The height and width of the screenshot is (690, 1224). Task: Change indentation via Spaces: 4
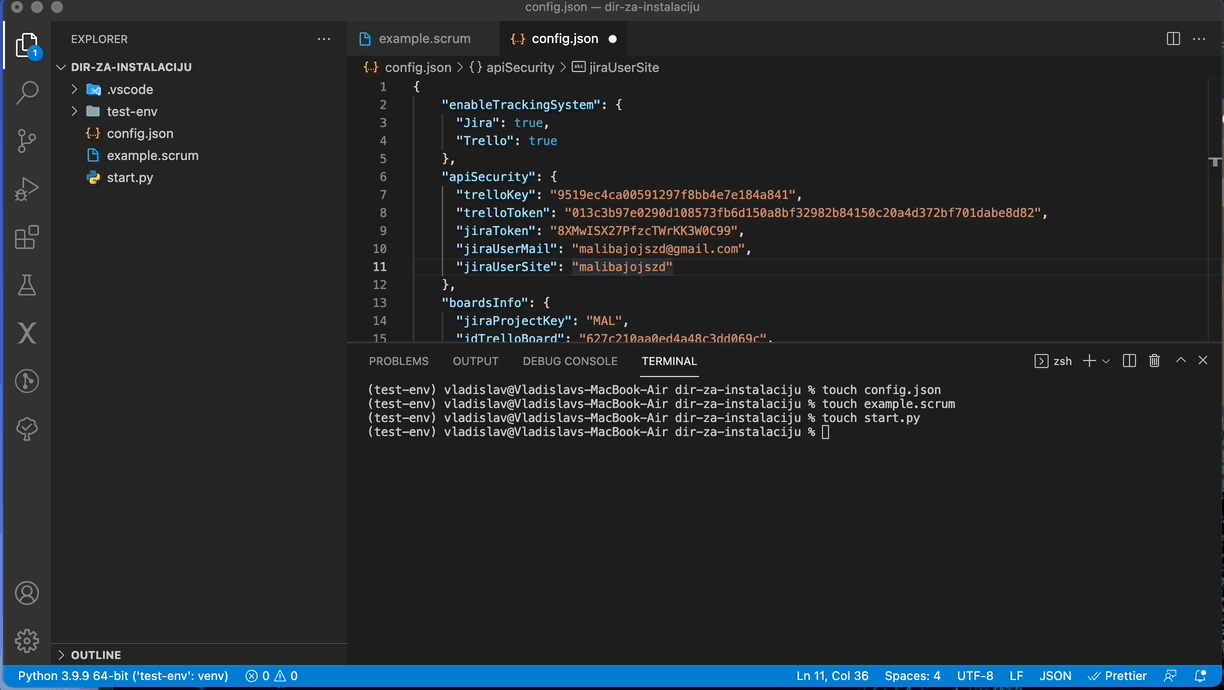click(912, 676)
